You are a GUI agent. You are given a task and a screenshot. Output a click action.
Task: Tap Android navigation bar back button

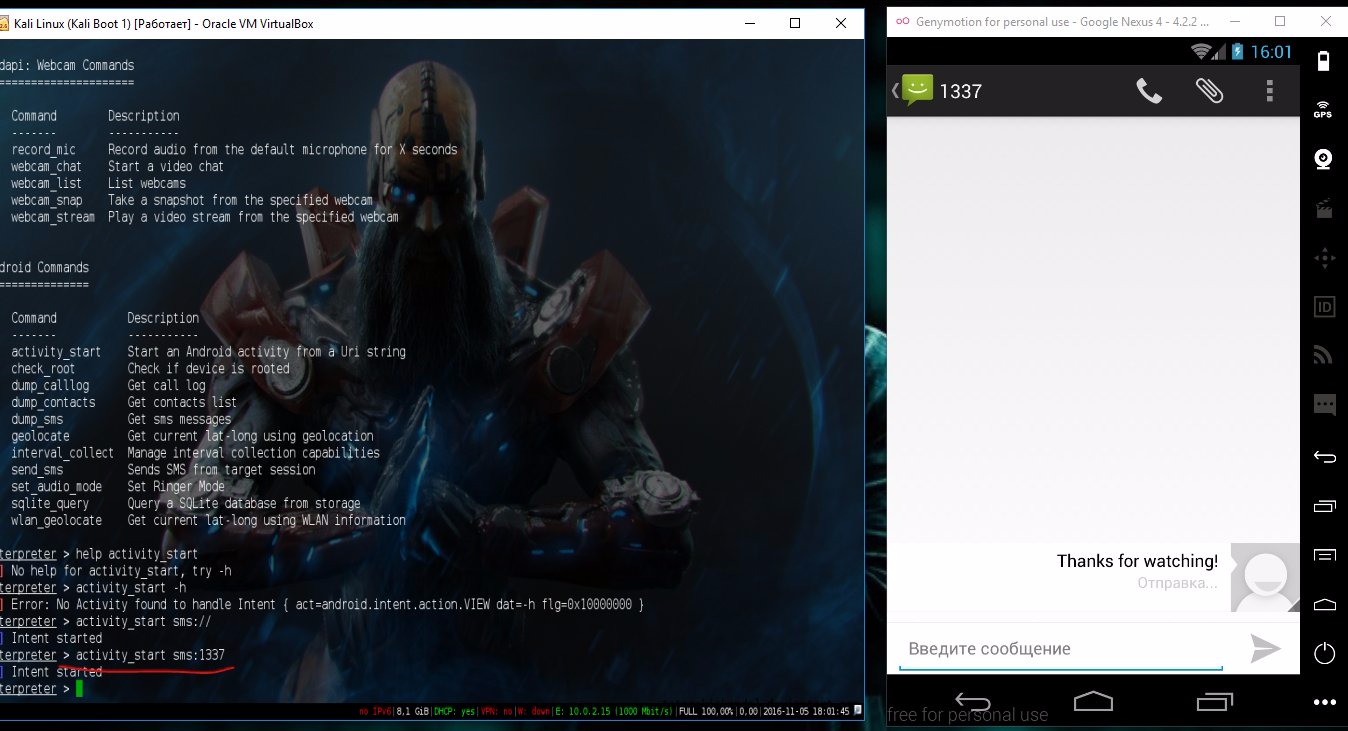point(972,699)
